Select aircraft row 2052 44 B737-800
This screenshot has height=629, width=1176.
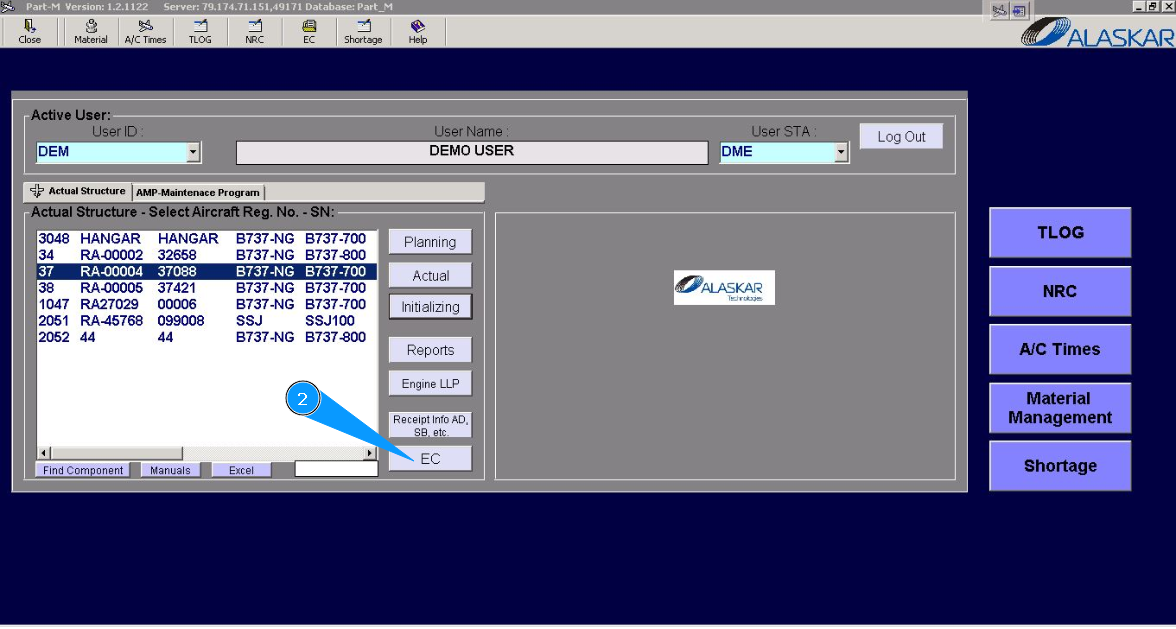click(x=207, y=337)
